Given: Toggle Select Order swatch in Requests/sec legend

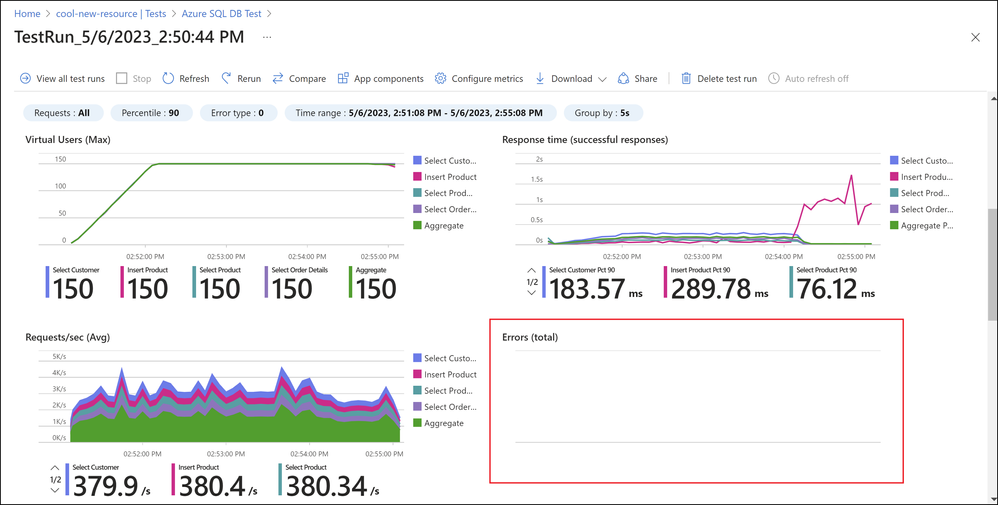Looking at the screenshot, I should click(418, 407).
